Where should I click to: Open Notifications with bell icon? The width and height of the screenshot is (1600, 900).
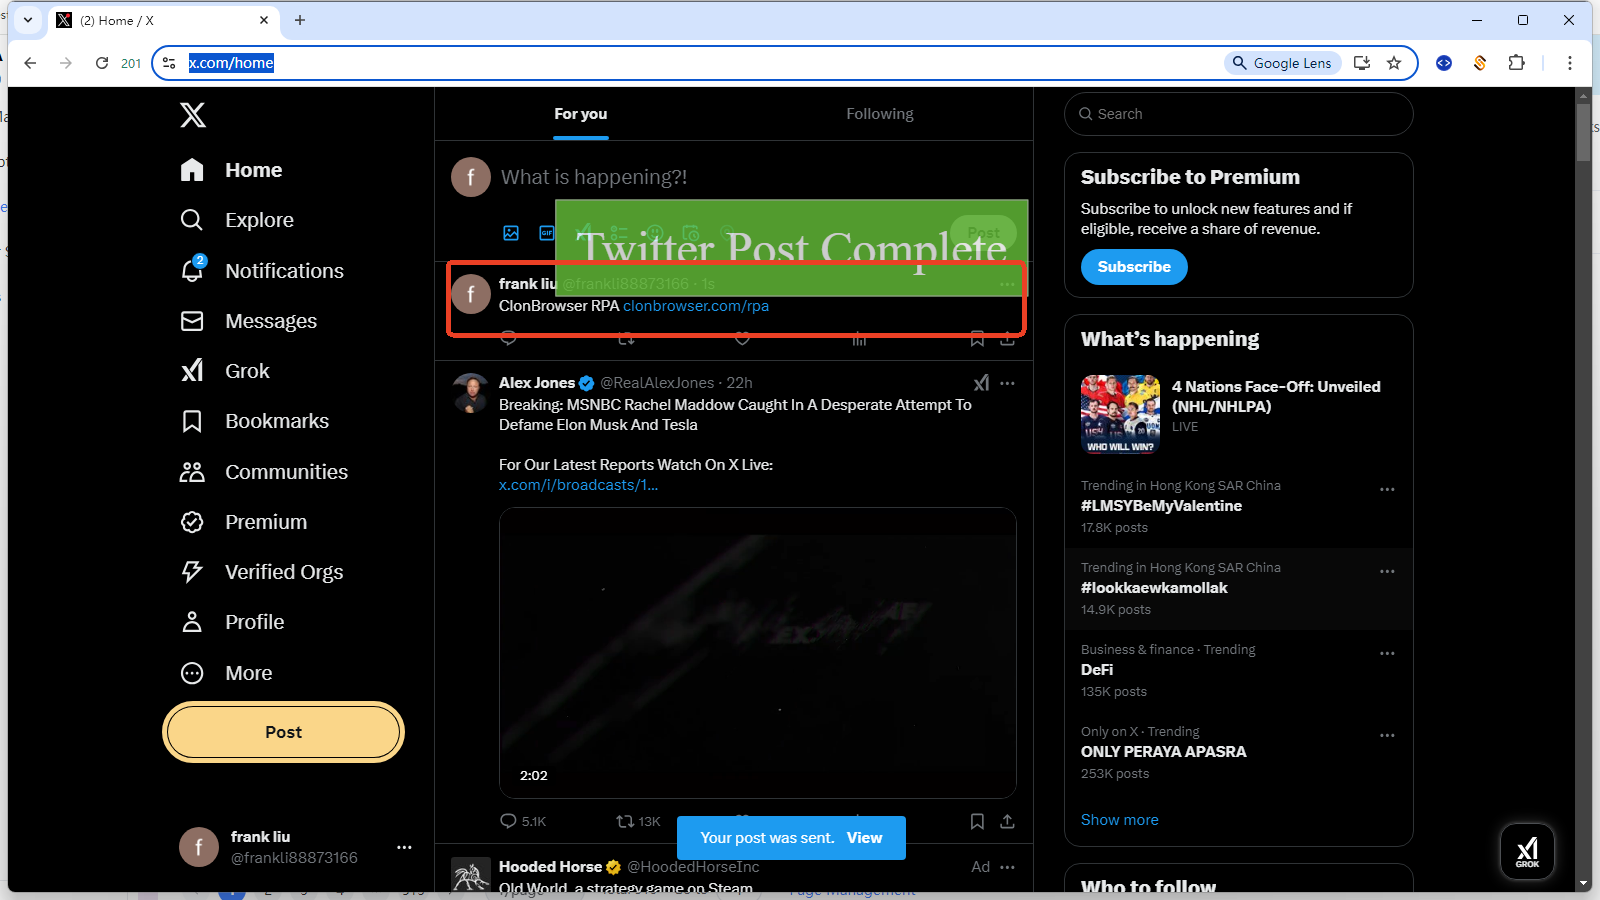[262, 271]
